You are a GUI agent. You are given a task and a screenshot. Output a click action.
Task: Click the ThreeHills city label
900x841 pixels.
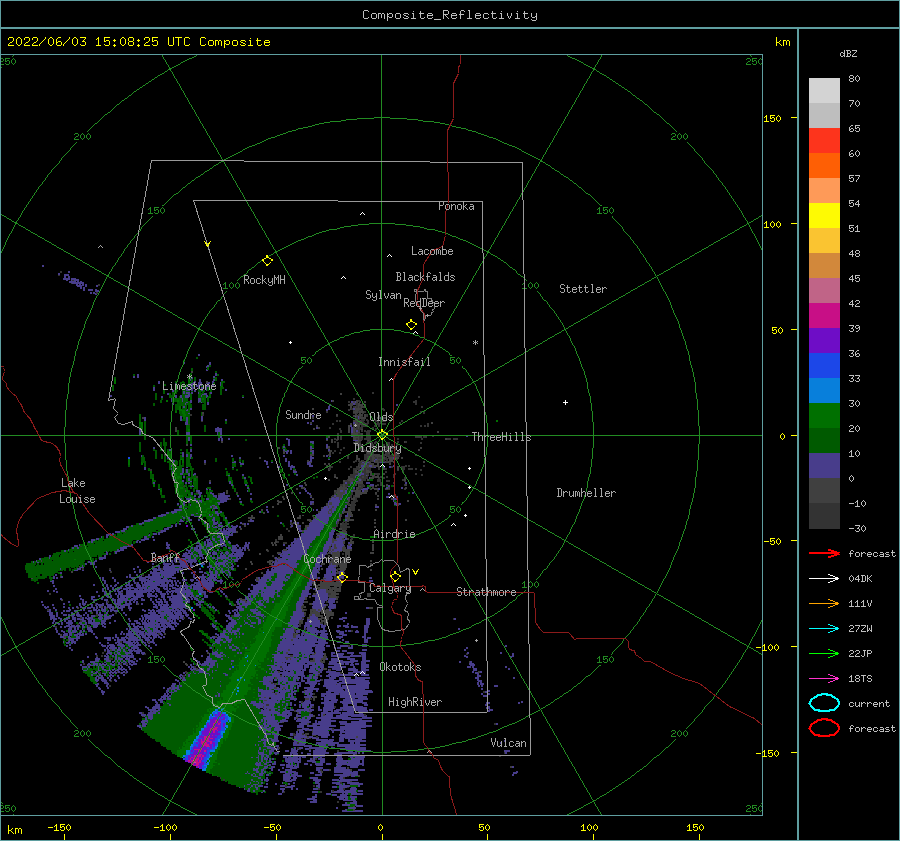502,437
